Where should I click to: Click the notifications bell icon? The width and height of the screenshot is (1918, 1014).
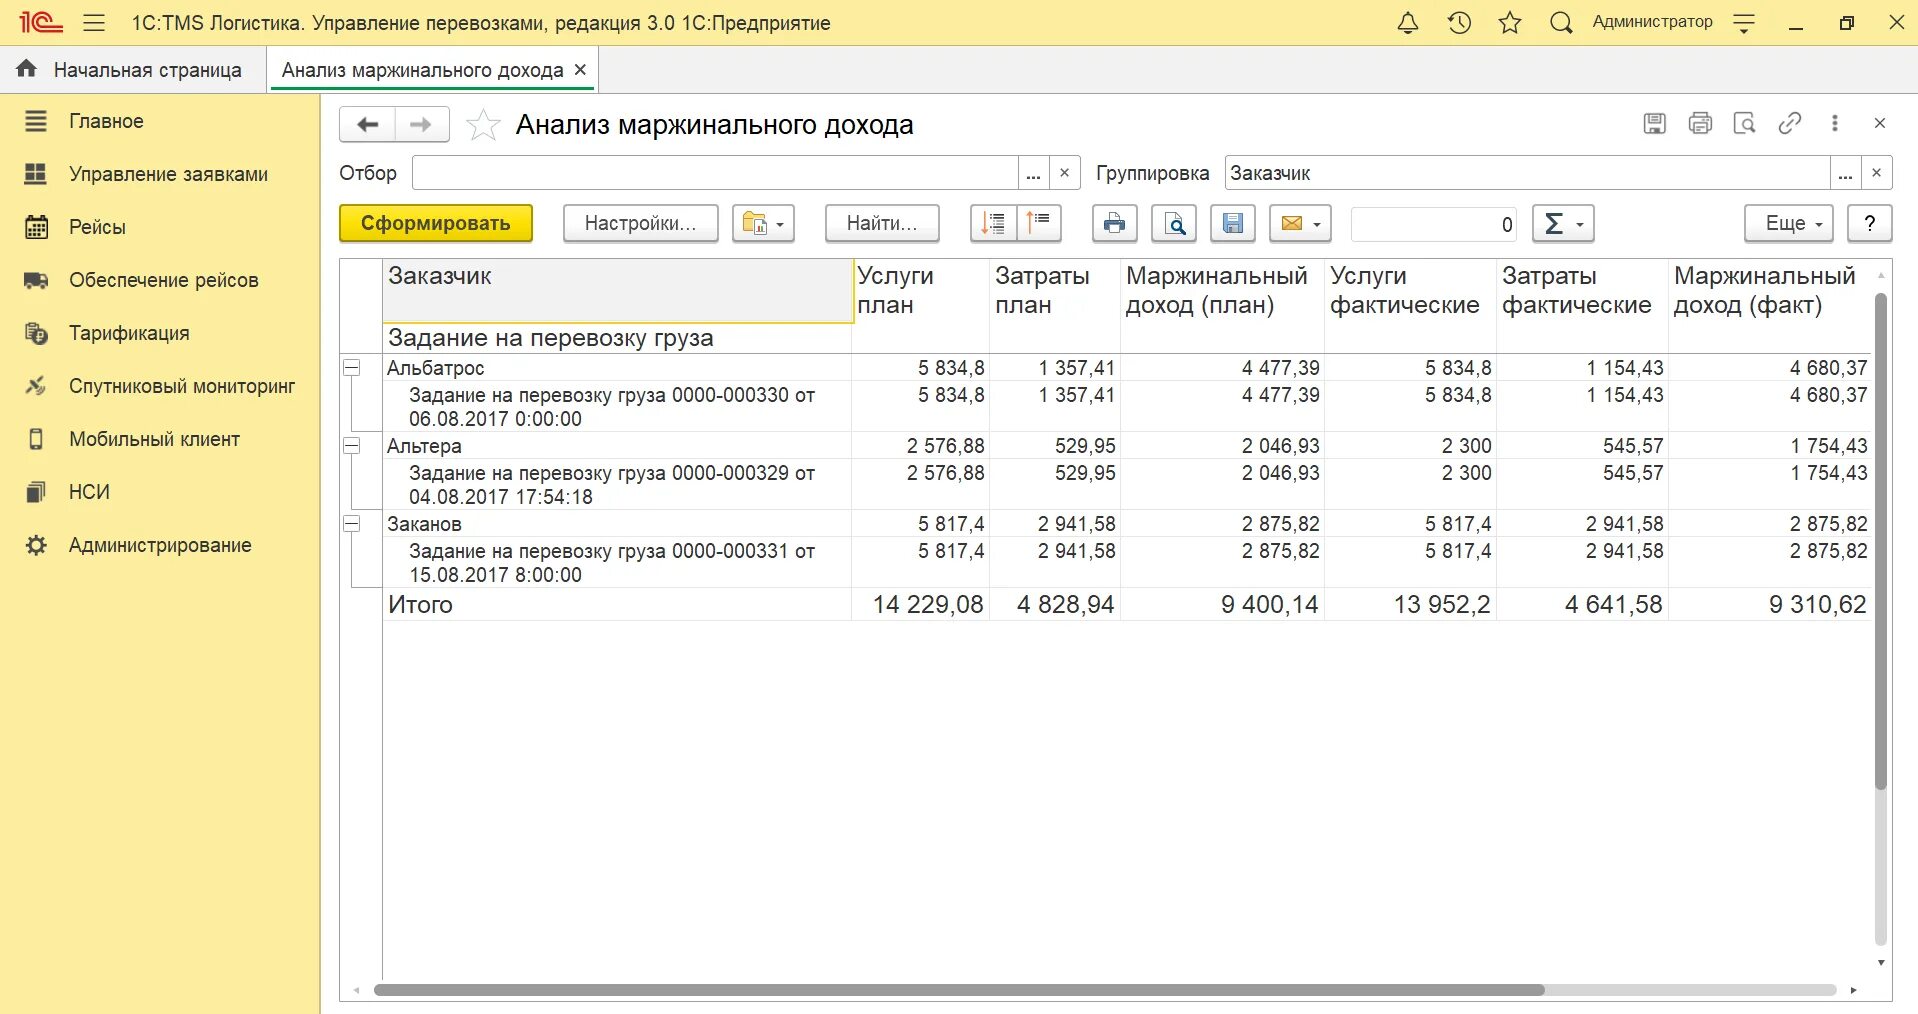pyautogui.click(x=1408, y=22)
